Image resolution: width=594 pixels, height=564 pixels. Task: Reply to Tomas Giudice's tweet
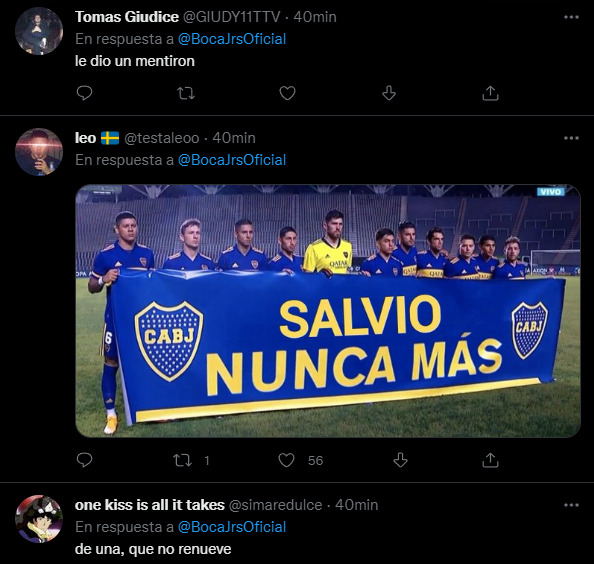pos(84,93)
